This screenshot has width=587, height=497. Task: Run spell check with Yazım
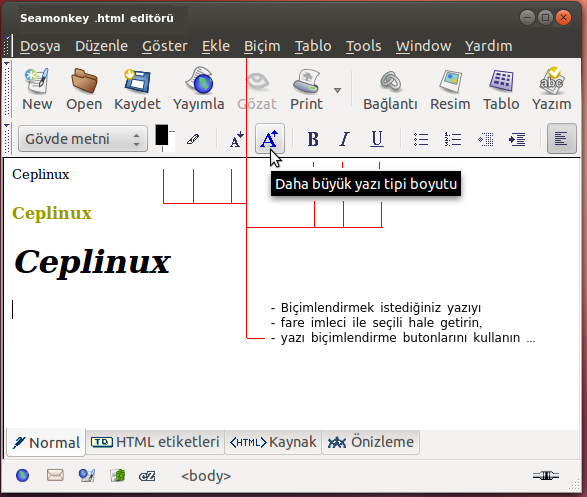[552, 89]
